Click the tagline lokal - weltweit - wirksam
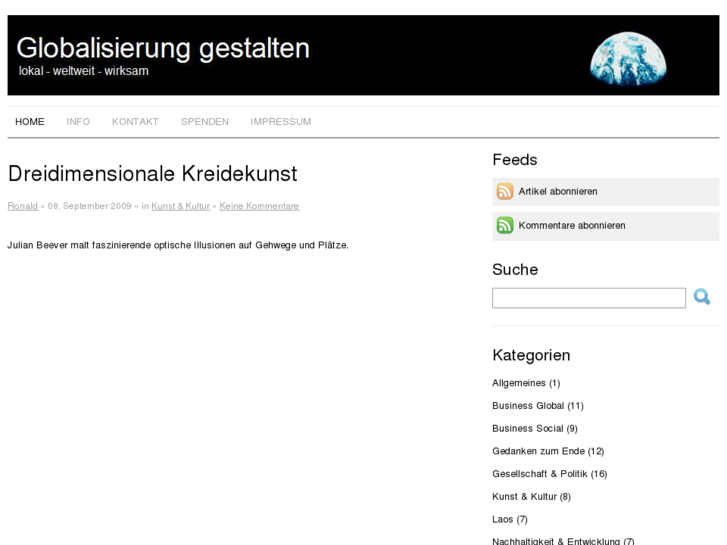 pos(84,71)
